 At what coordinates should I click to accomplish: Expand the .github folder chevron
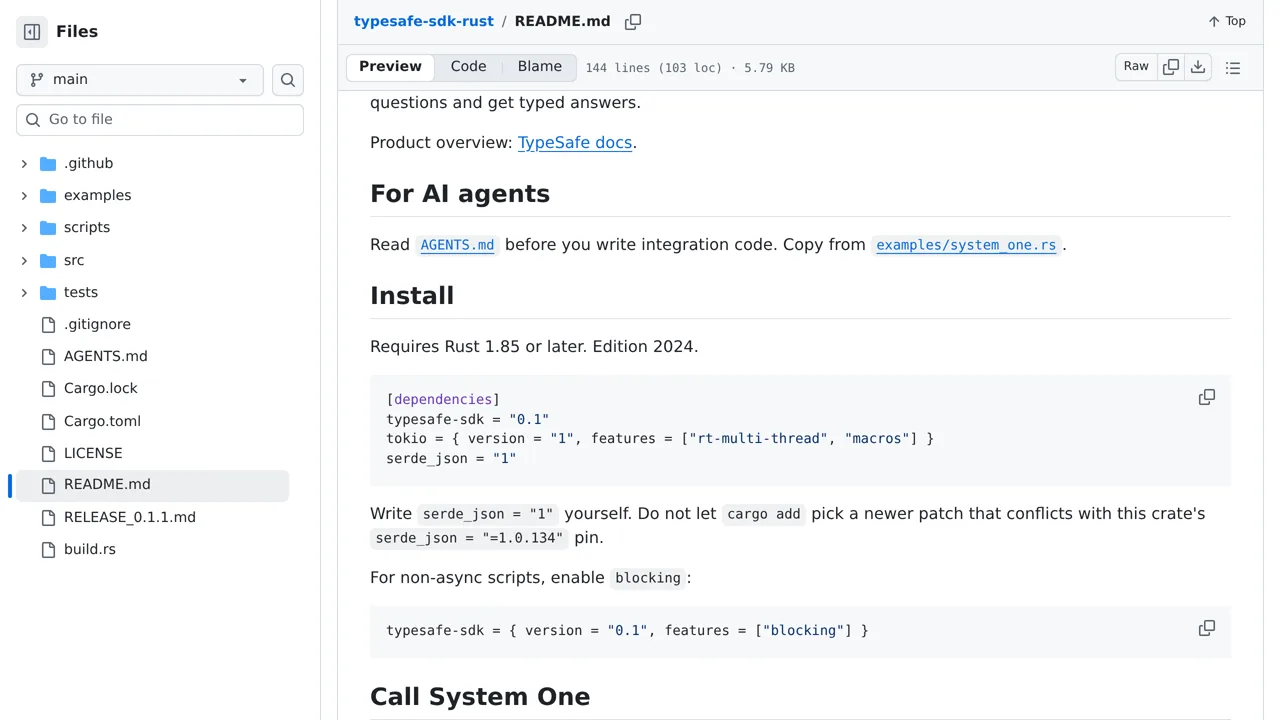tap(24, 164)
